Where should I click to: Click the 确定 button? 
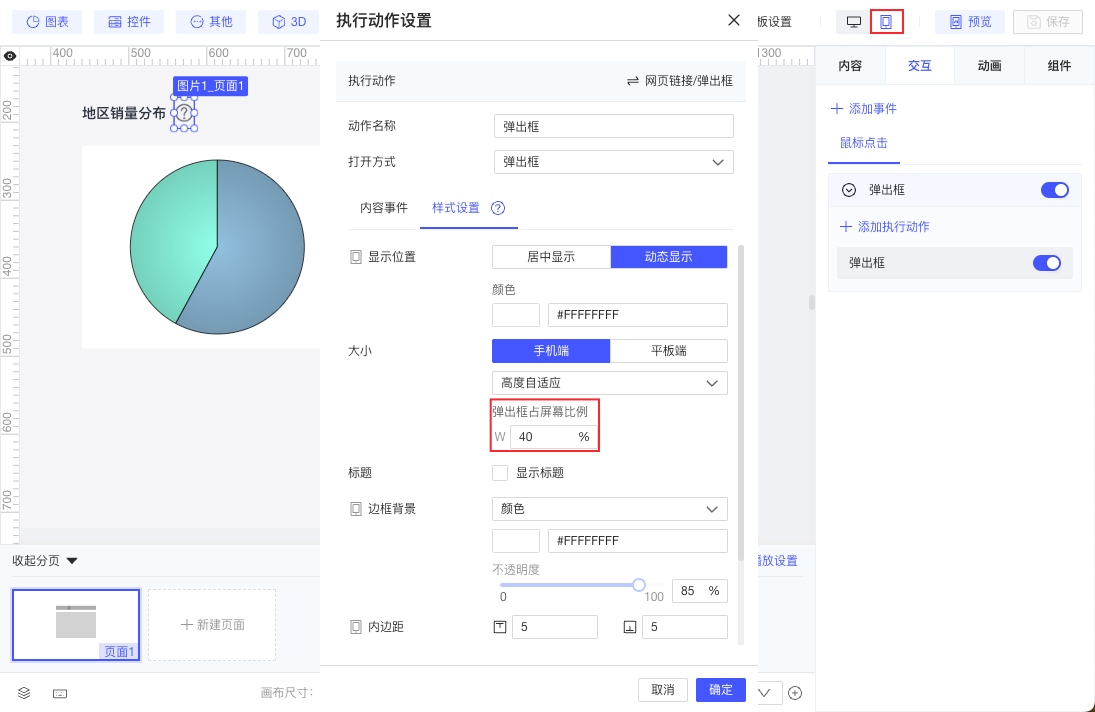[721, 690]
